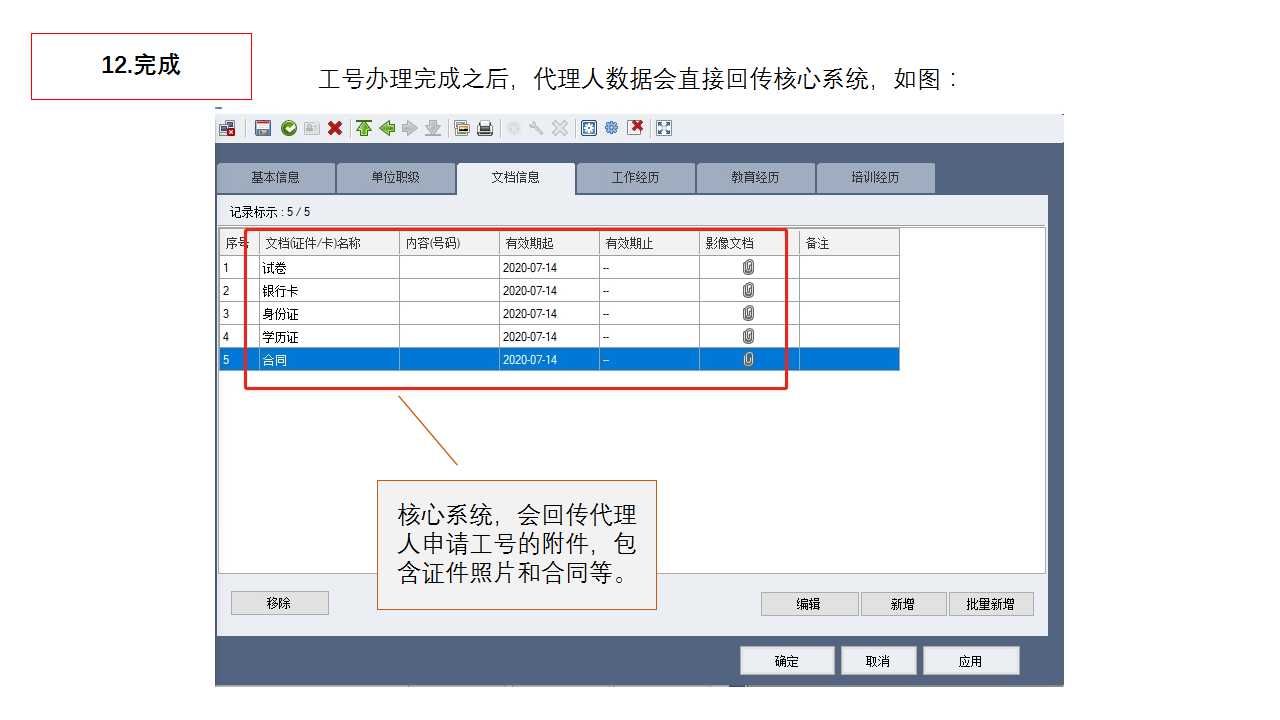Open the 工作经历 tab
The height and width of the screenshot is (720, 1280).
tap(635, 178)
